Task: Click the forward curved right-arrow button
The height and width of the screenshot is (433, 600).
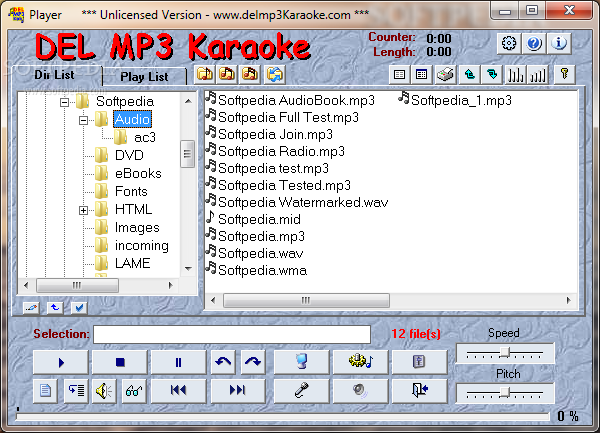Action: pos(253,362)
